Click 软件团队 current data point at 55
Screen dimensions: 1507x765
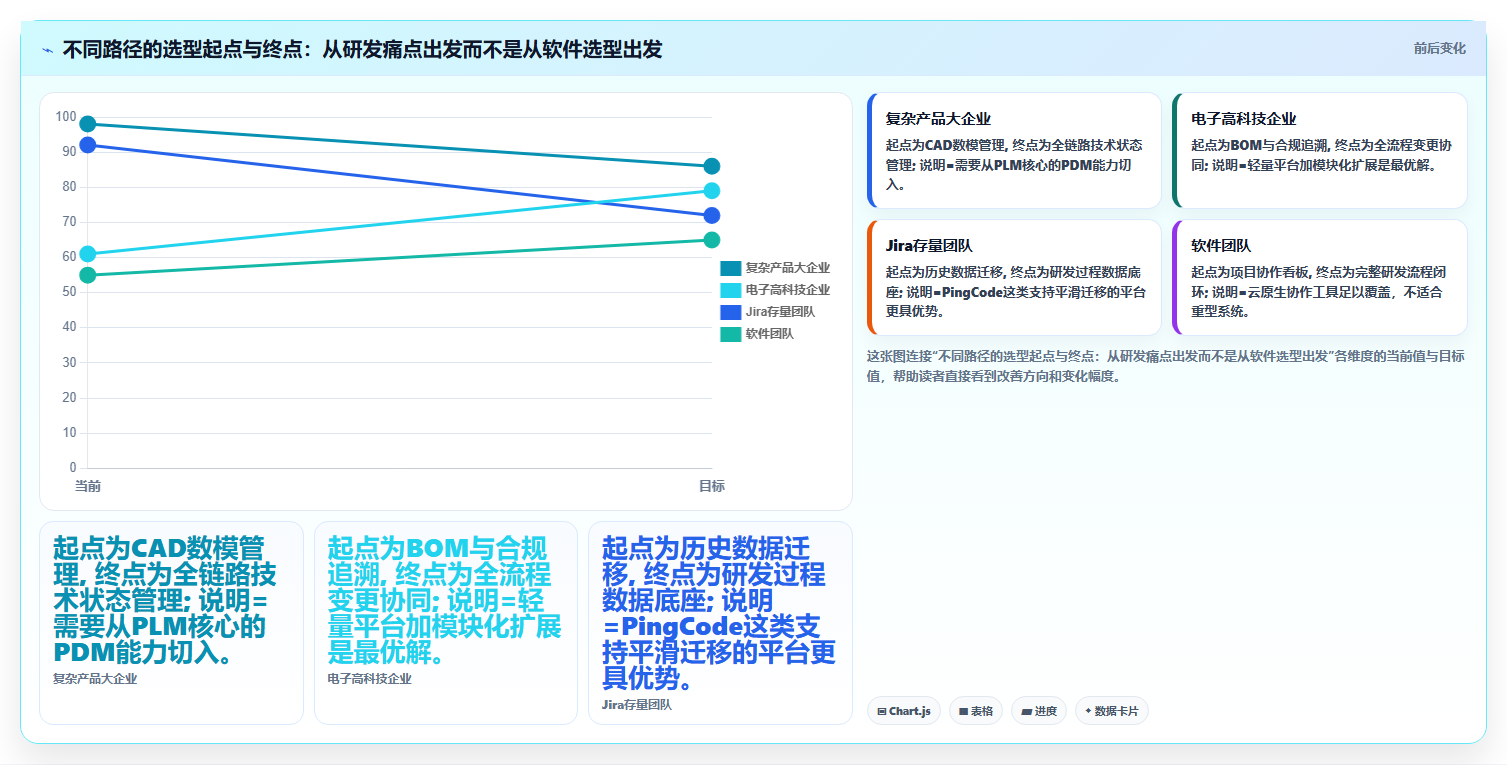click(88, 275)
